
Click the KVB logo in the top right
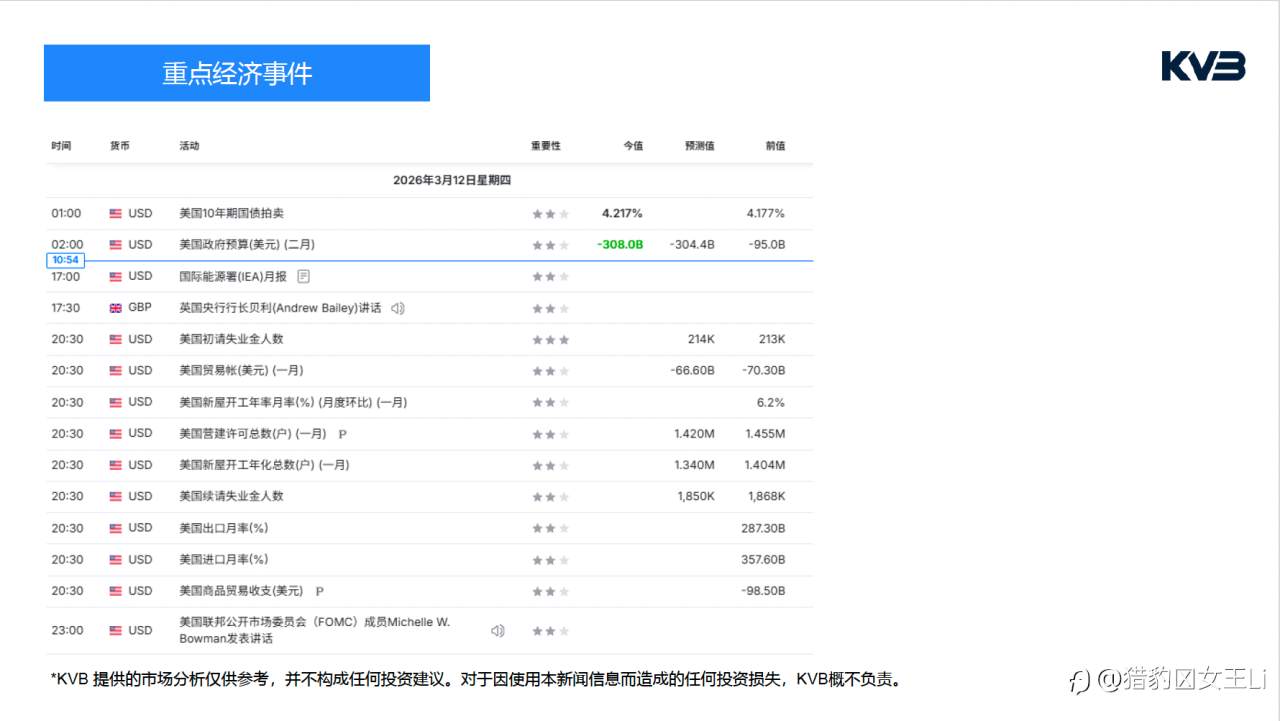click(1203, 66)
